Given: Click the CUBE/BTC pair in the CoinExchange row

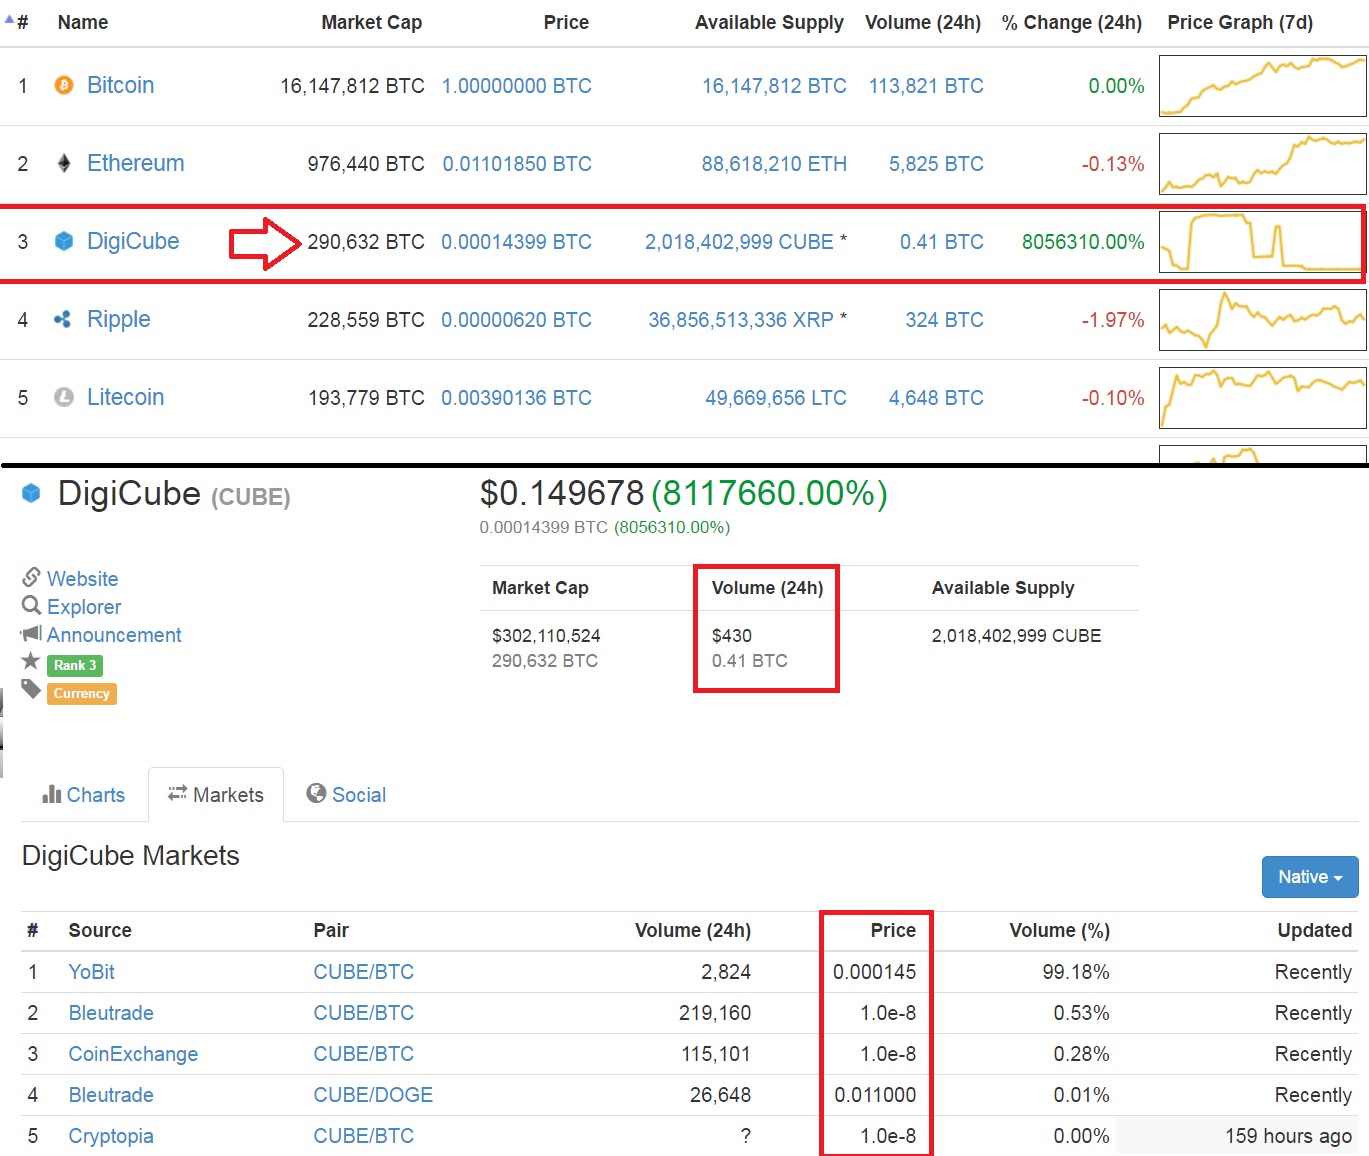Looking at the screenshot, I should tap(363, 1054).
